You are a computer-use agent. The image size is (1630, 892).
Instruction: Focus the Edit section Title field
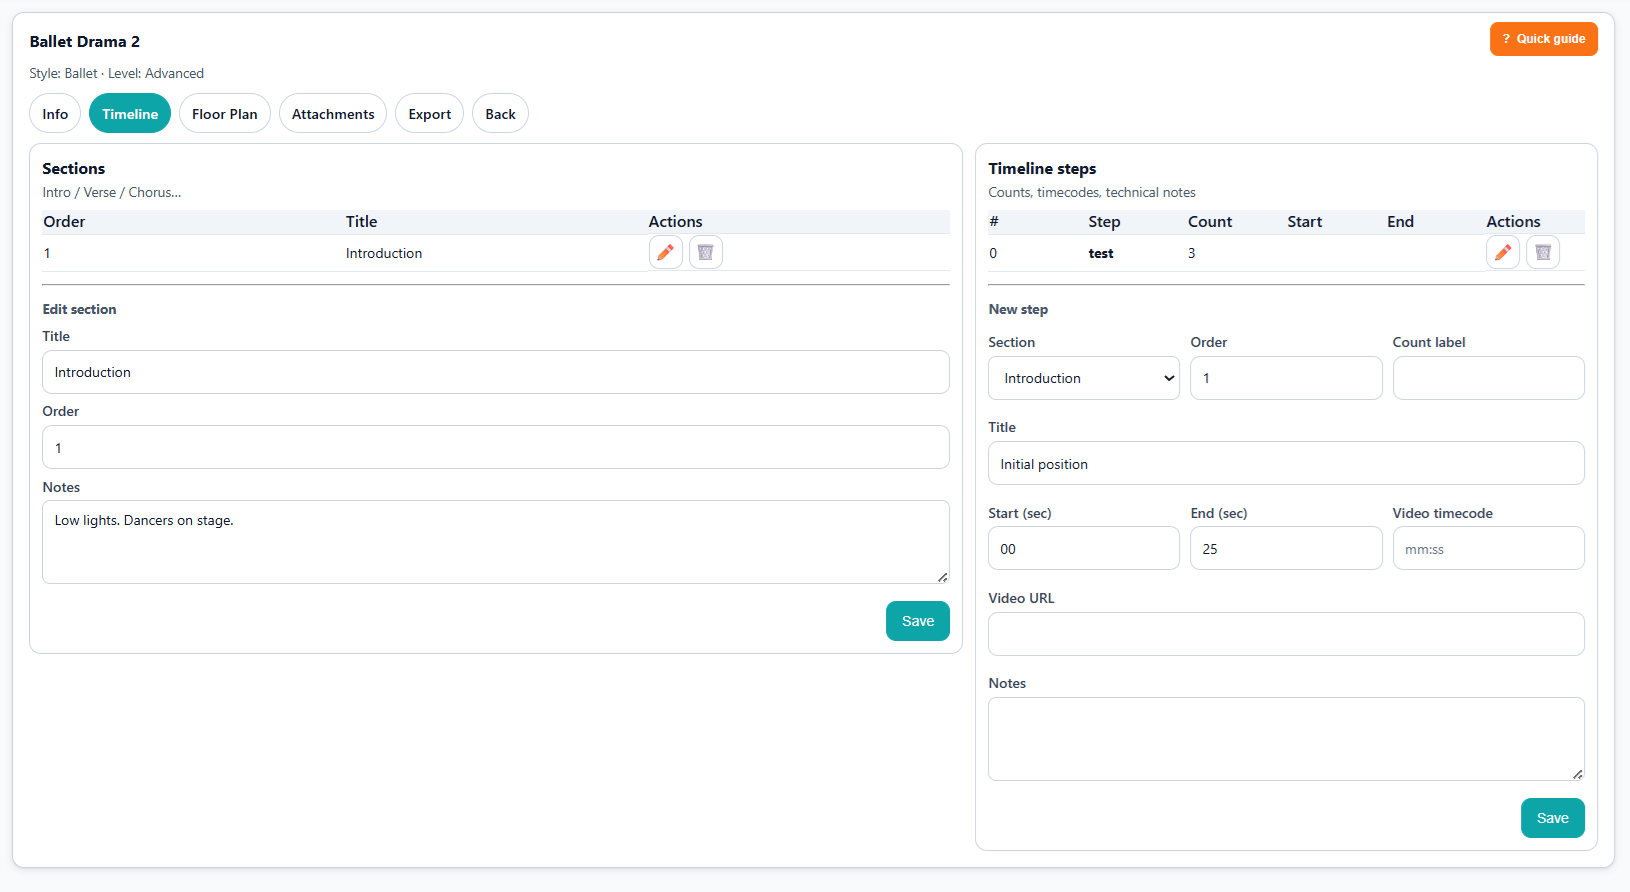point(495,373)
